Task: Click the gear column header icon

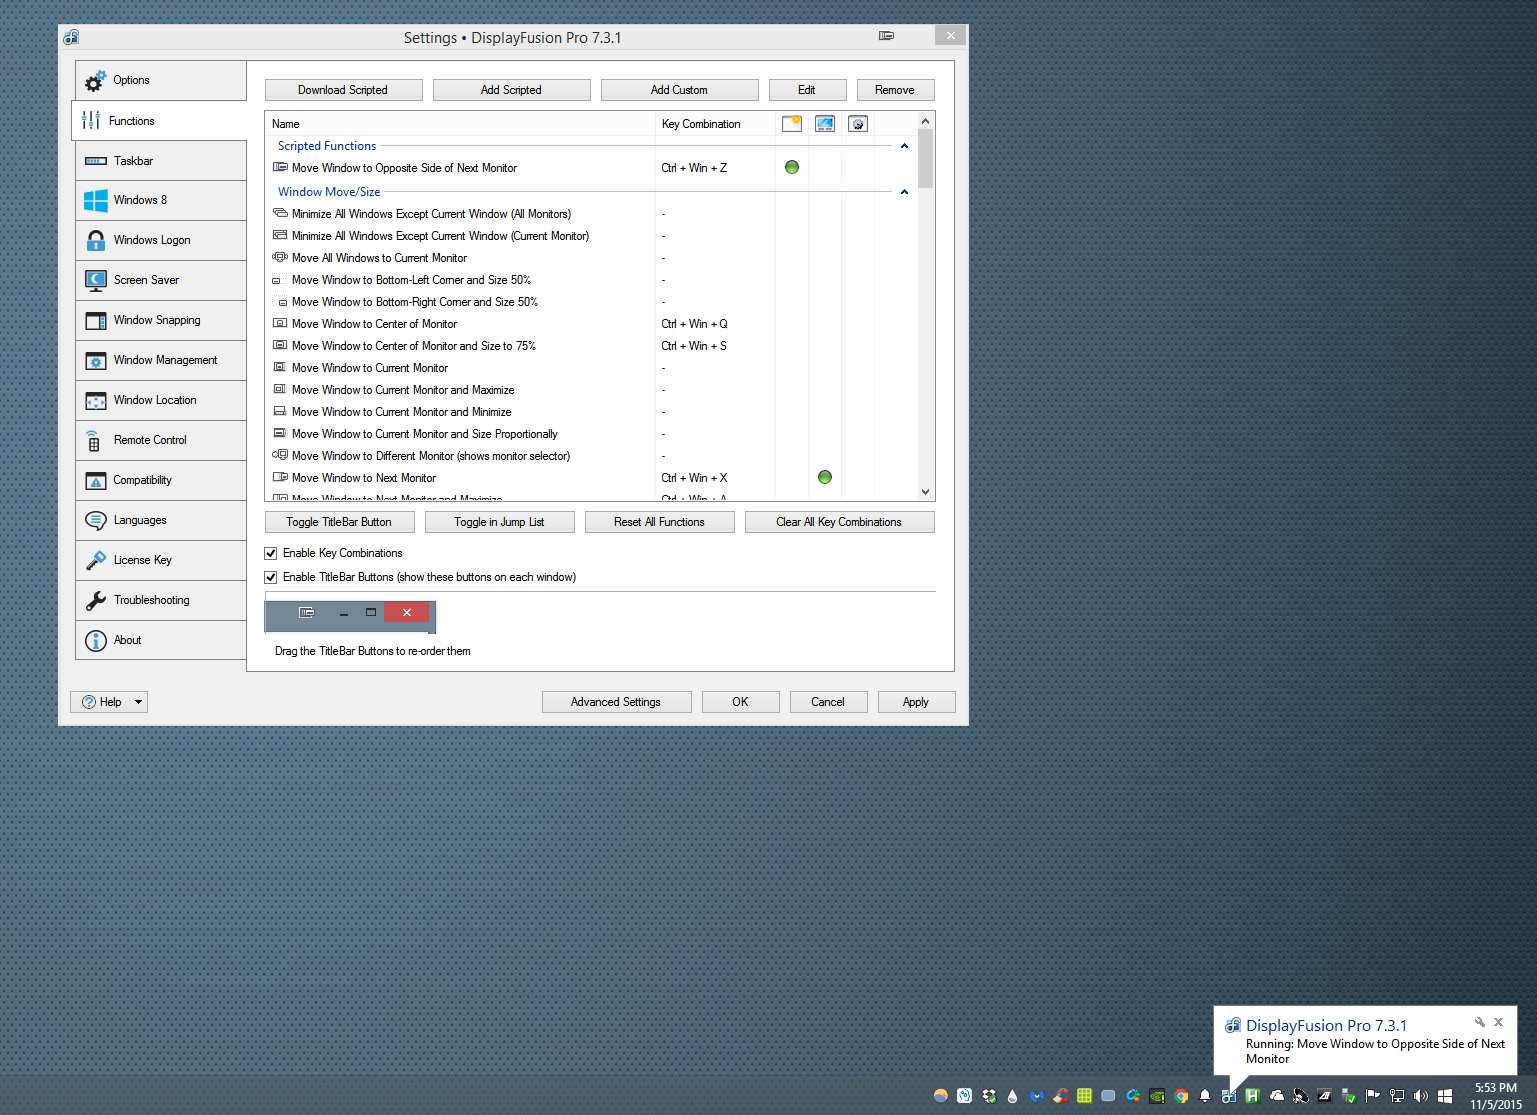Action: (858, 124)
